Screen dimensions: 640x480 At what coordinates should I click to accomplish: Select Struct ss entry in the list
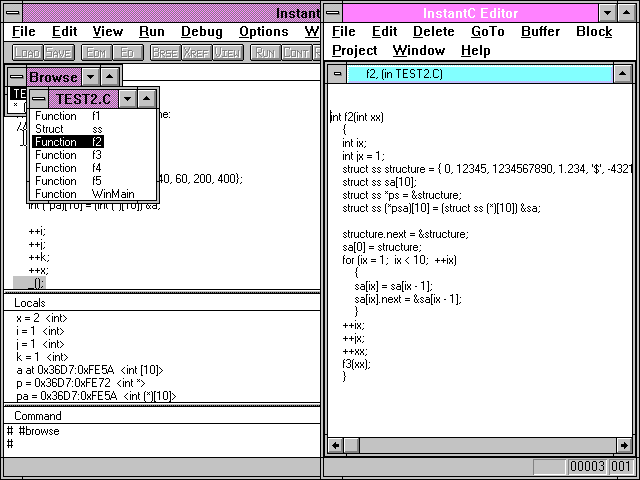(68, 129)
